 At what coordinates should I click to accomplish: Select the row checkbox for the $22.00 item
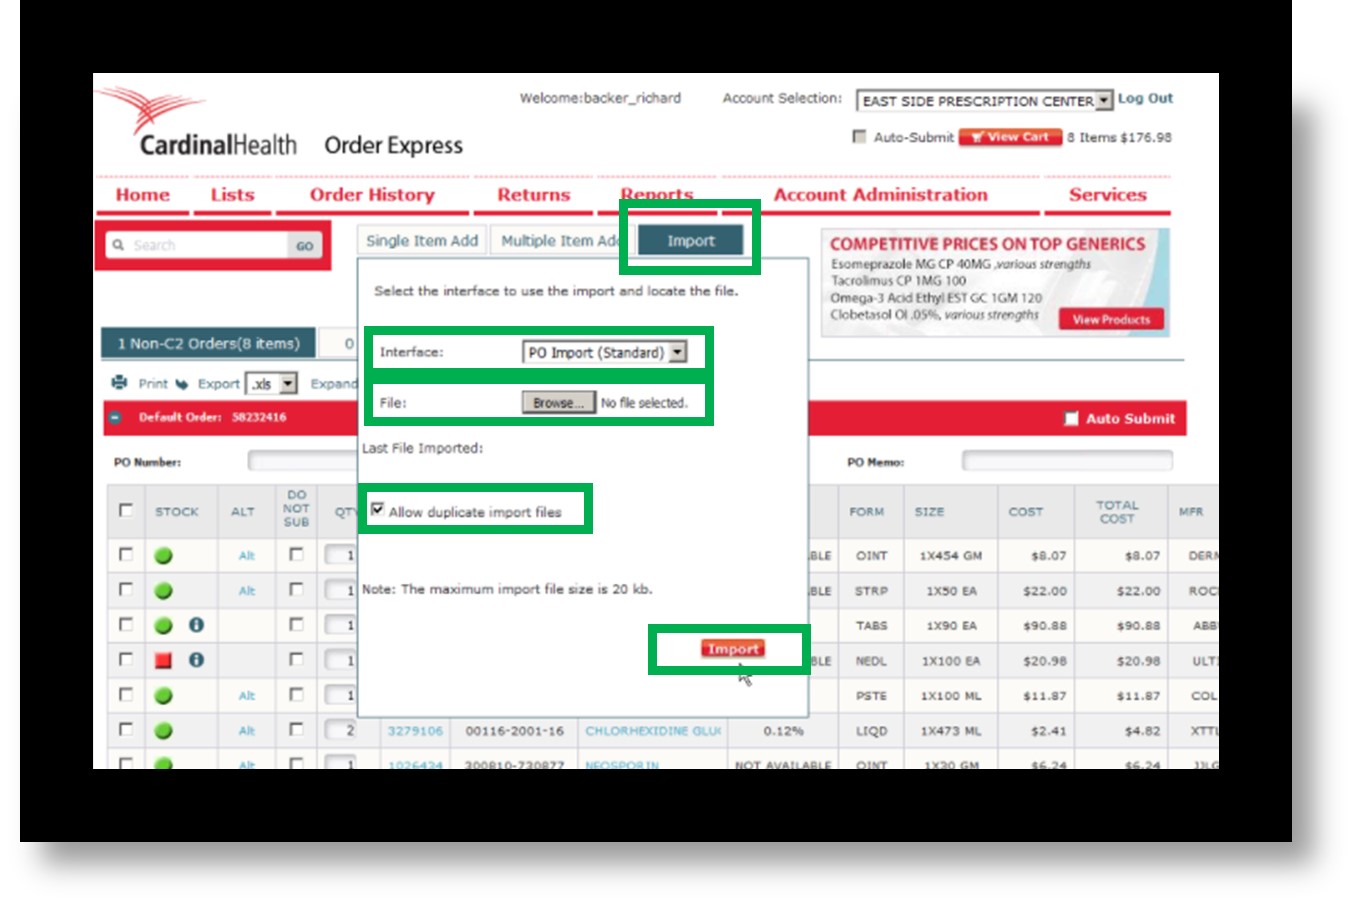126,589
